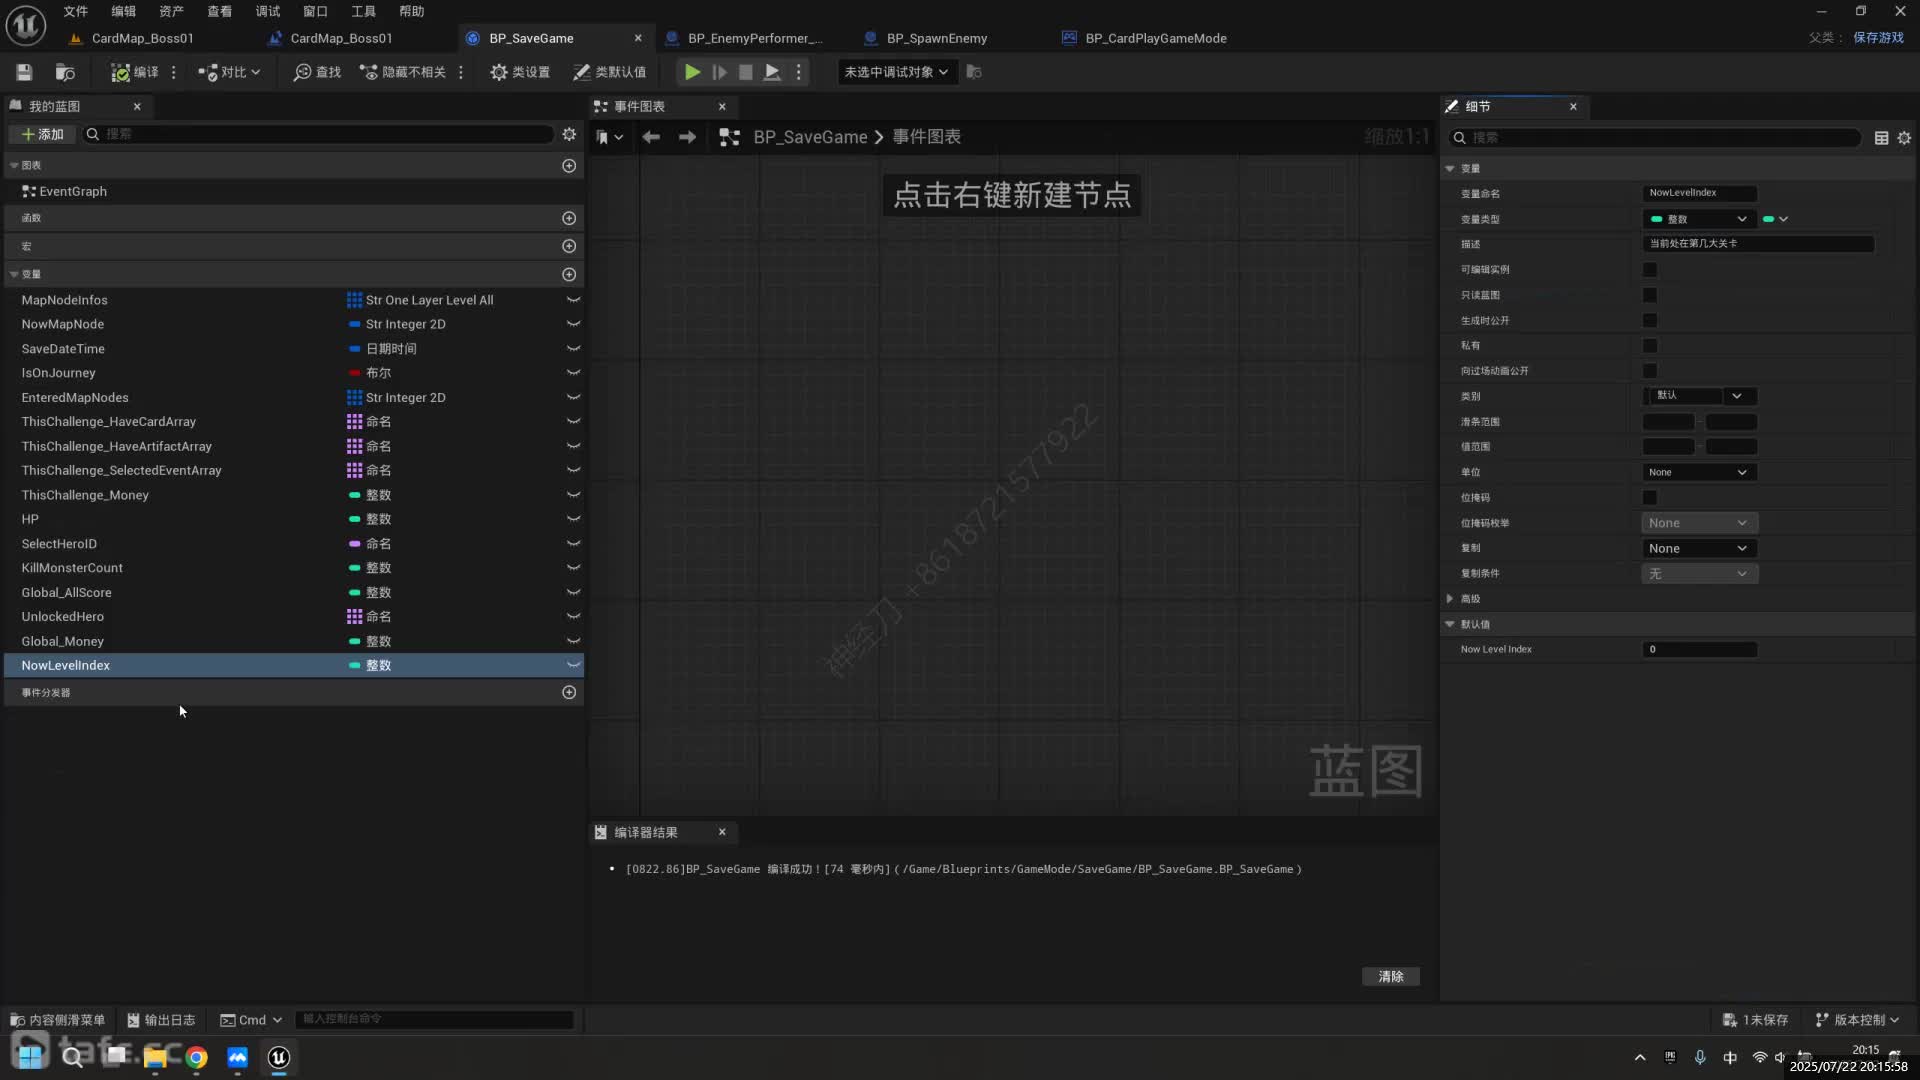Toggle eye visibility for HP variable

[x=573, y=519]
